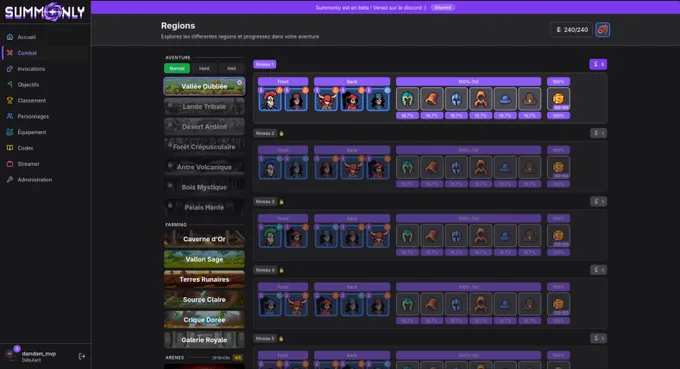The width and height of the screenshot is (680, 369).
Task: Select the Bois Mystique region
Action: pos(204,187)
